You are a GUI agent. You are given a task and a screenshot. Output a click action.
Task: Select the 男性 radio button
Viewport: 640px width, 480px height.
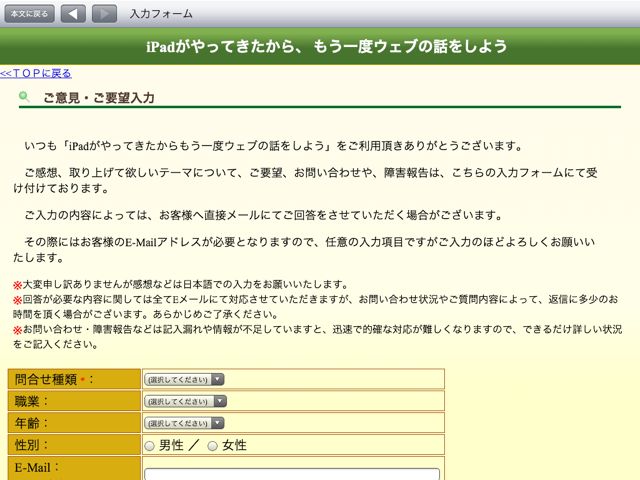[150, 446]
